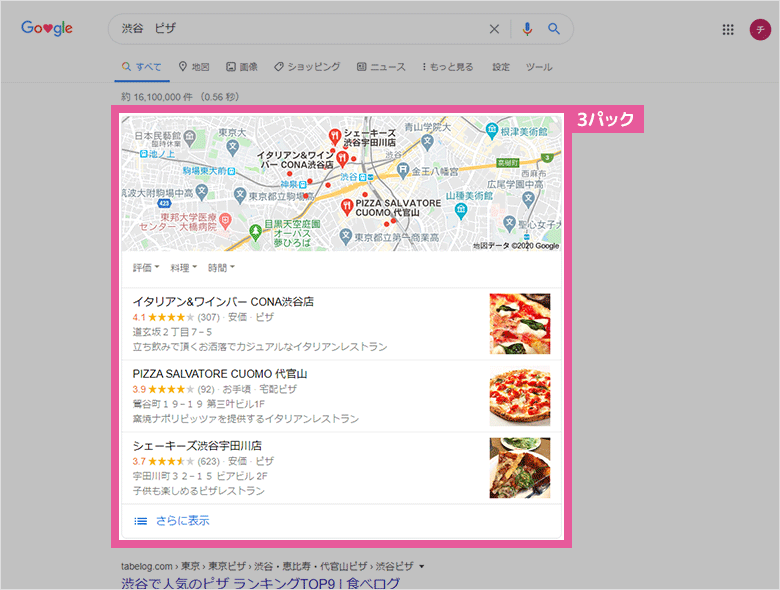Open the ツール options
Viewport: 780px width, 590px height.
pyautogui.click(x=539, y=67)
